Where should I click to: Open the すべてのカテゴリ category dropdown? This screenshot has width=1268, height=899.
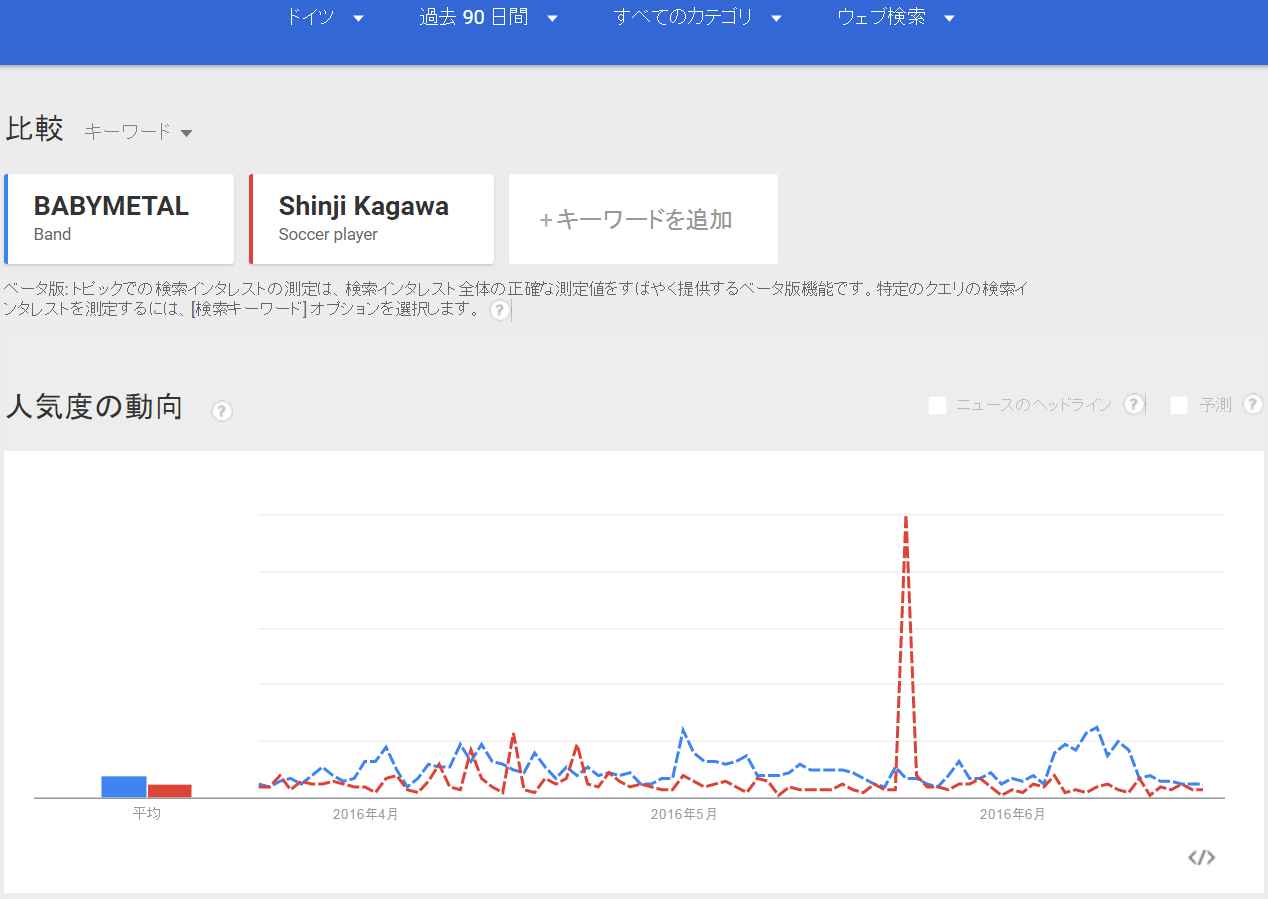tap(697, 17)
